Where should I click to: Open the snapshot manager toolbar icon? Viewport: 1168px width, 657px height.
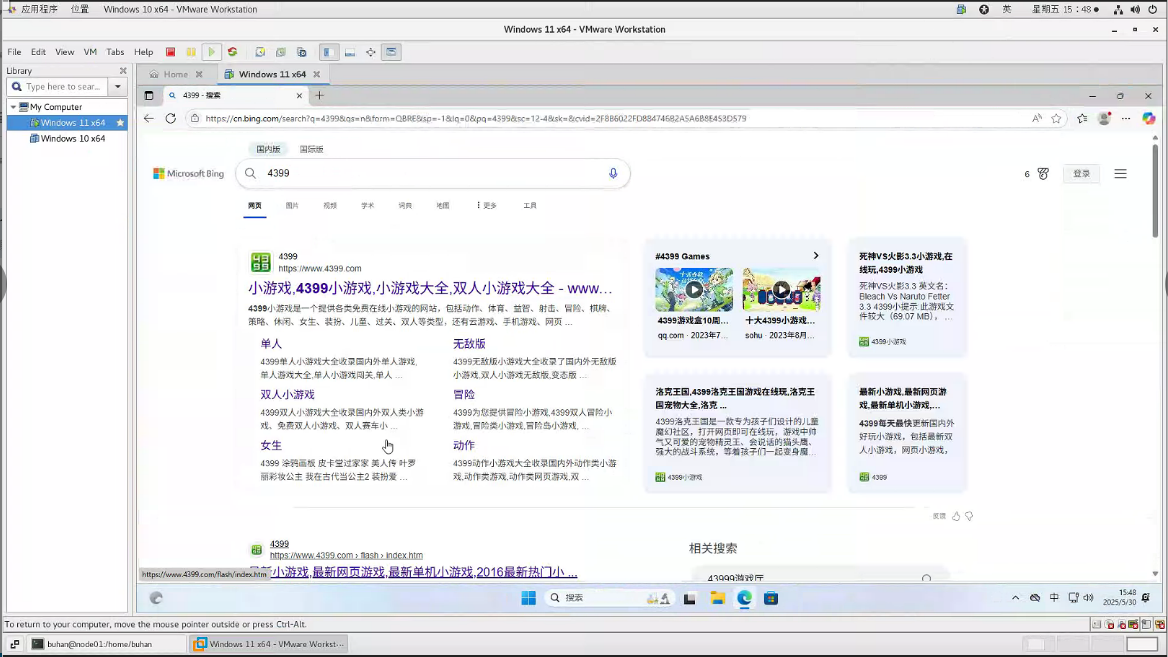pos(302,52)
